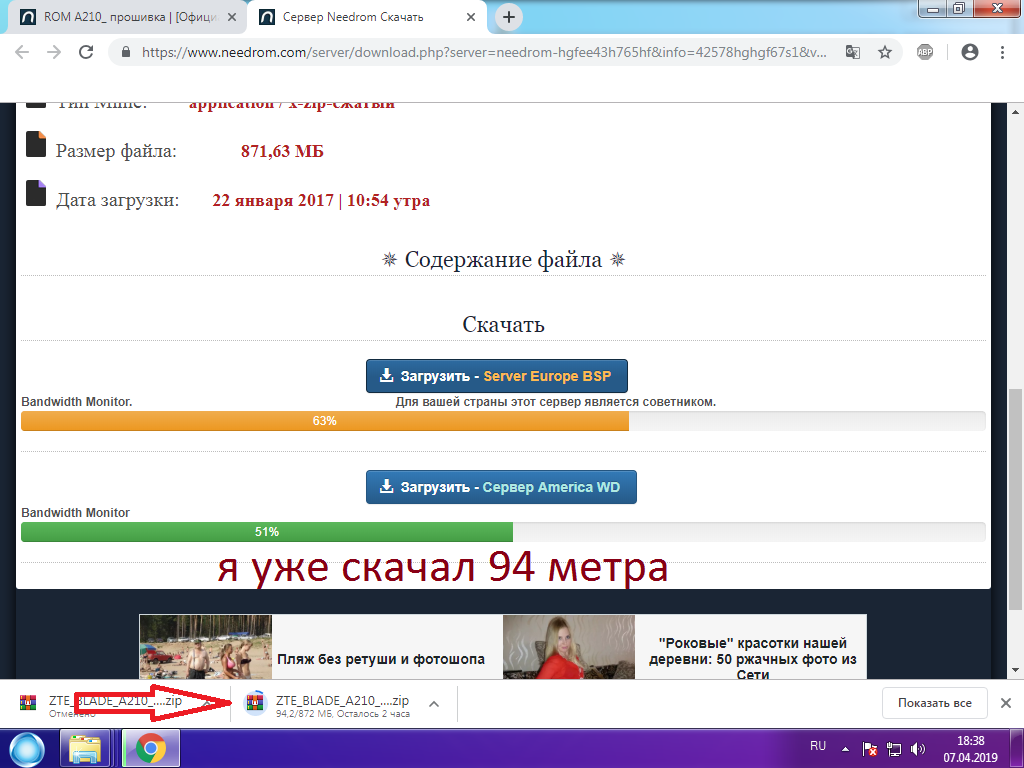Screen dimensions: 1024x768
Task: Close the downloads bar
Action: 1006,703
